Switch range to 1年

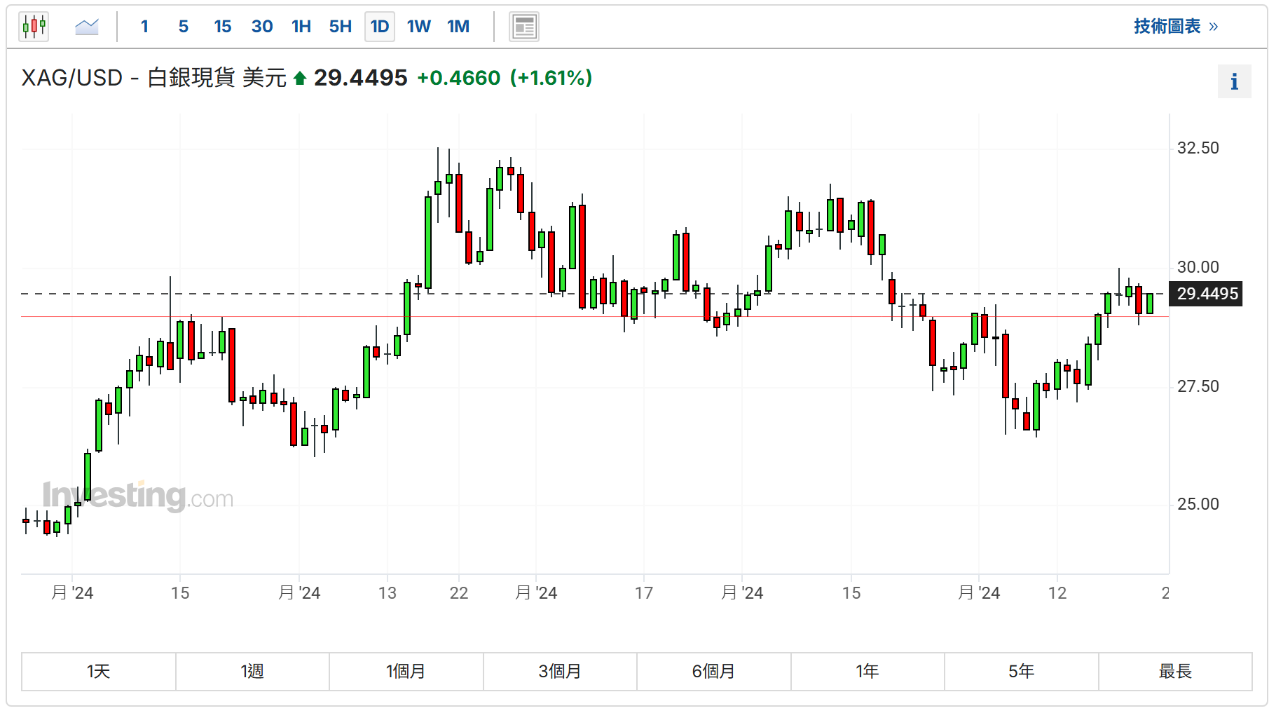click(x=867, y=672)
